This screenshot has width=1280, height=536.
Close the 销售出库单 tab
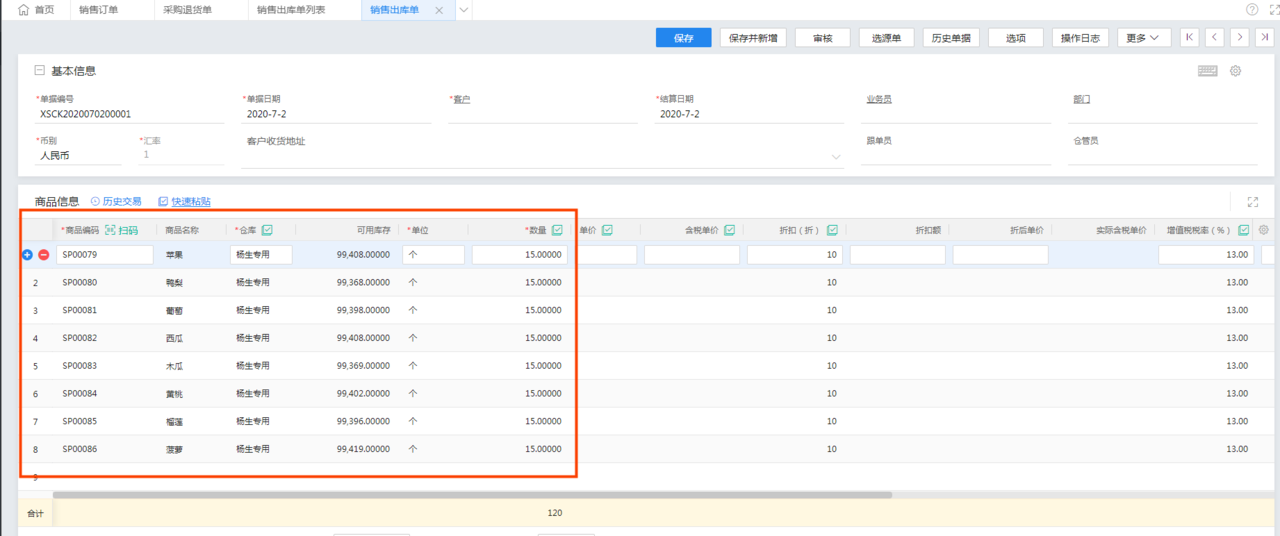438,10
